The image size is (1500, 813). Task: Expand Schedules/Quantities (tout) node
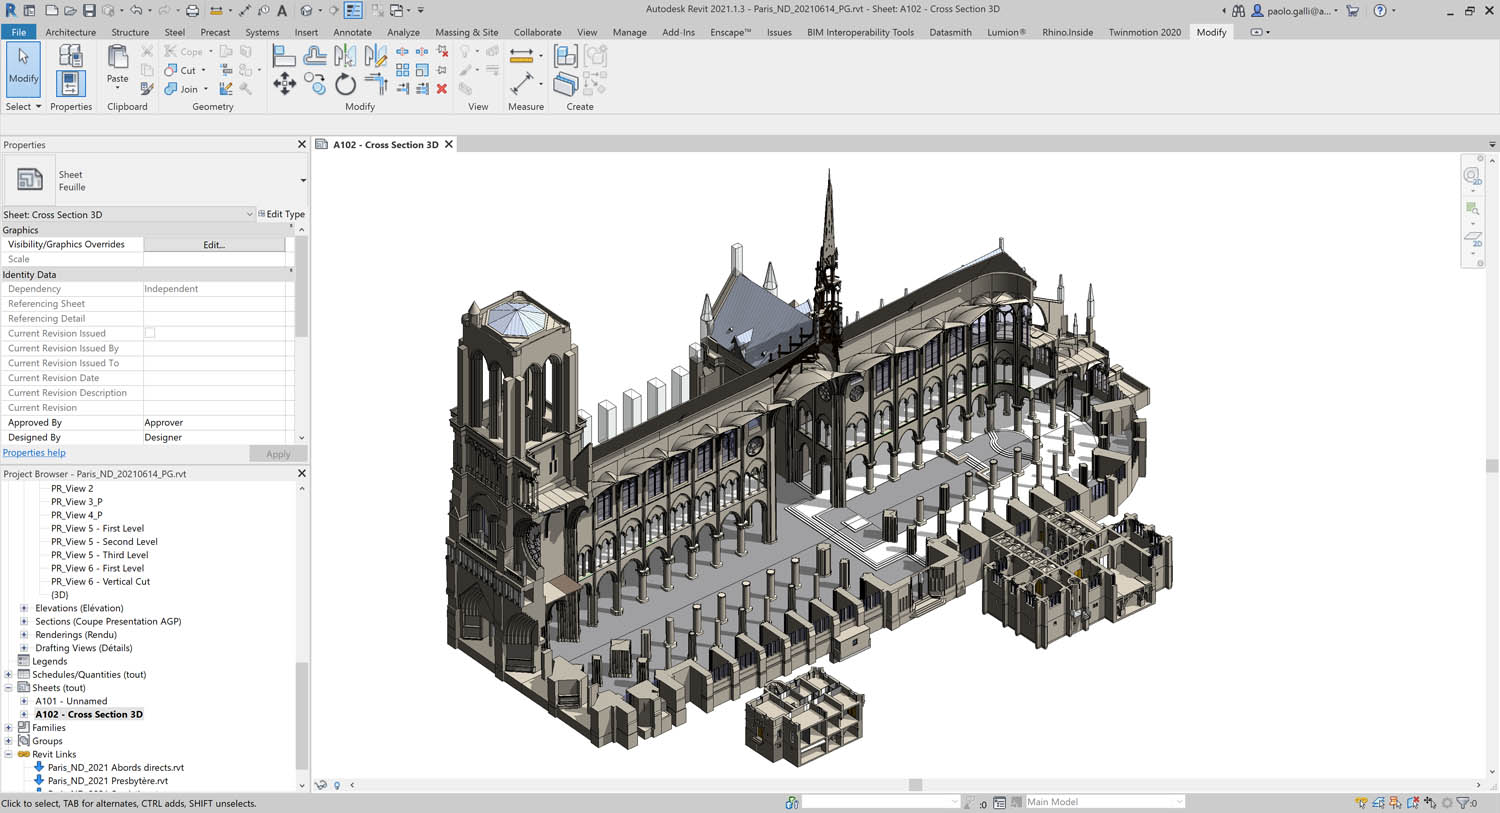coord(8,674)
